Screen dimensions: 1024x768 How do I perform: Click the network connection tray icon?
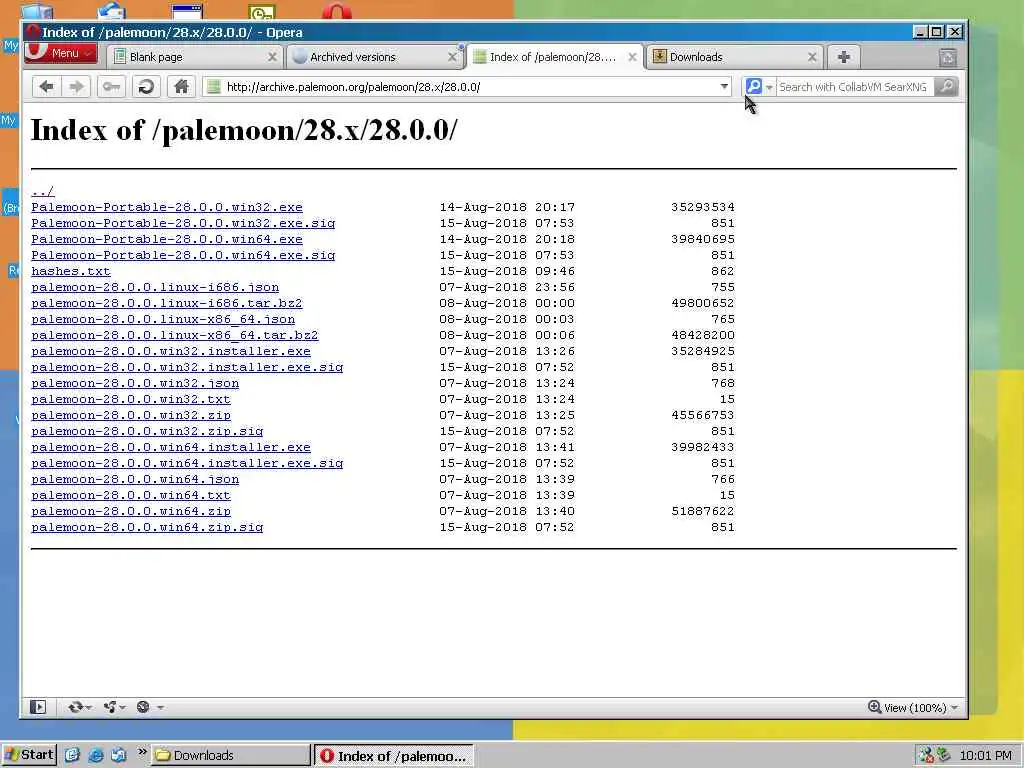click(x=925, y=756)
